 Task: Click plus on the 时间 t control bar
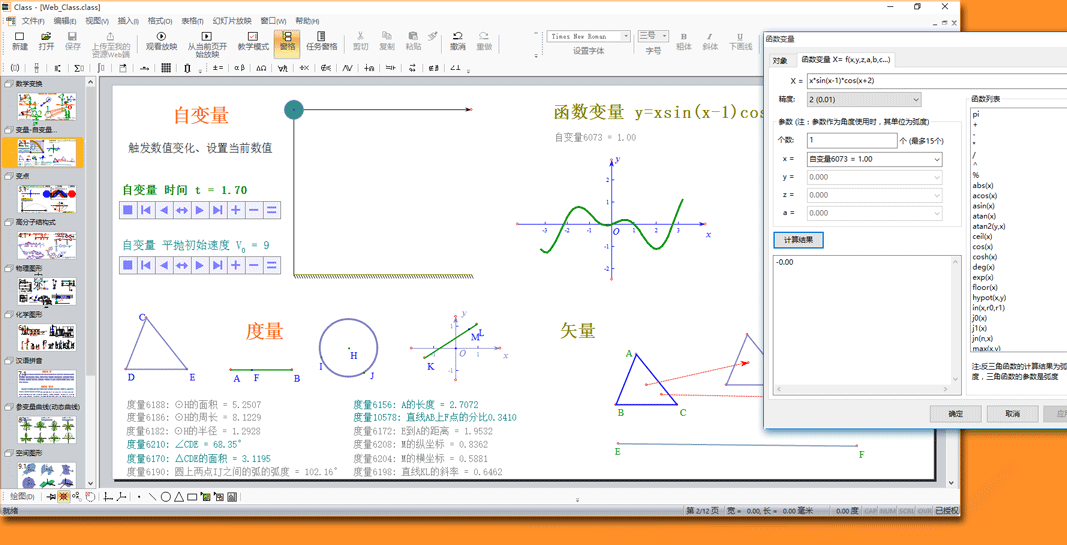(236, 210)
